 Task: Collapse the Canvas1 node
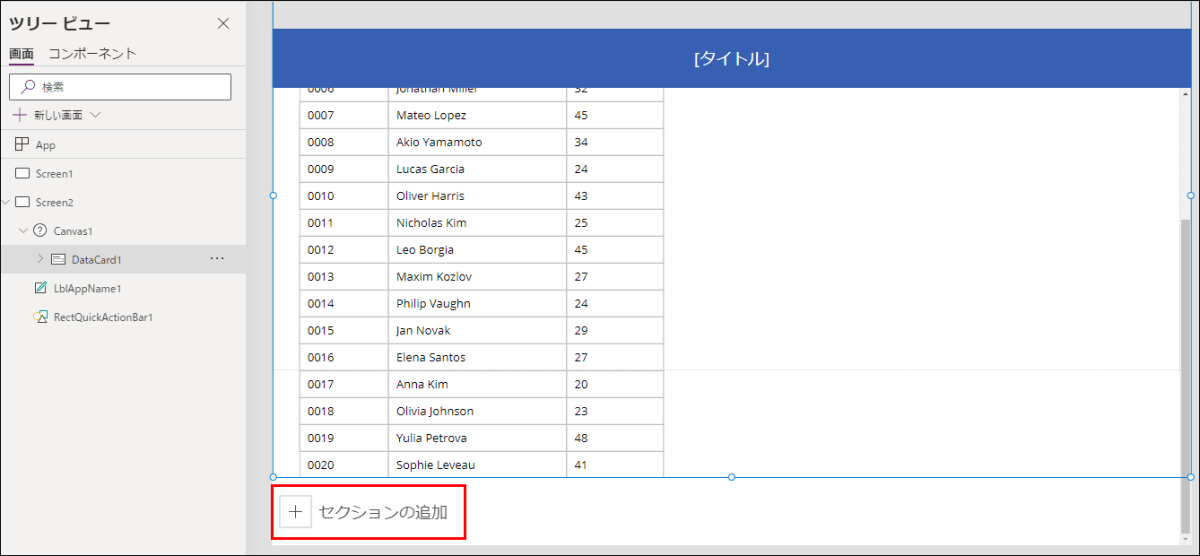(23, 230)
